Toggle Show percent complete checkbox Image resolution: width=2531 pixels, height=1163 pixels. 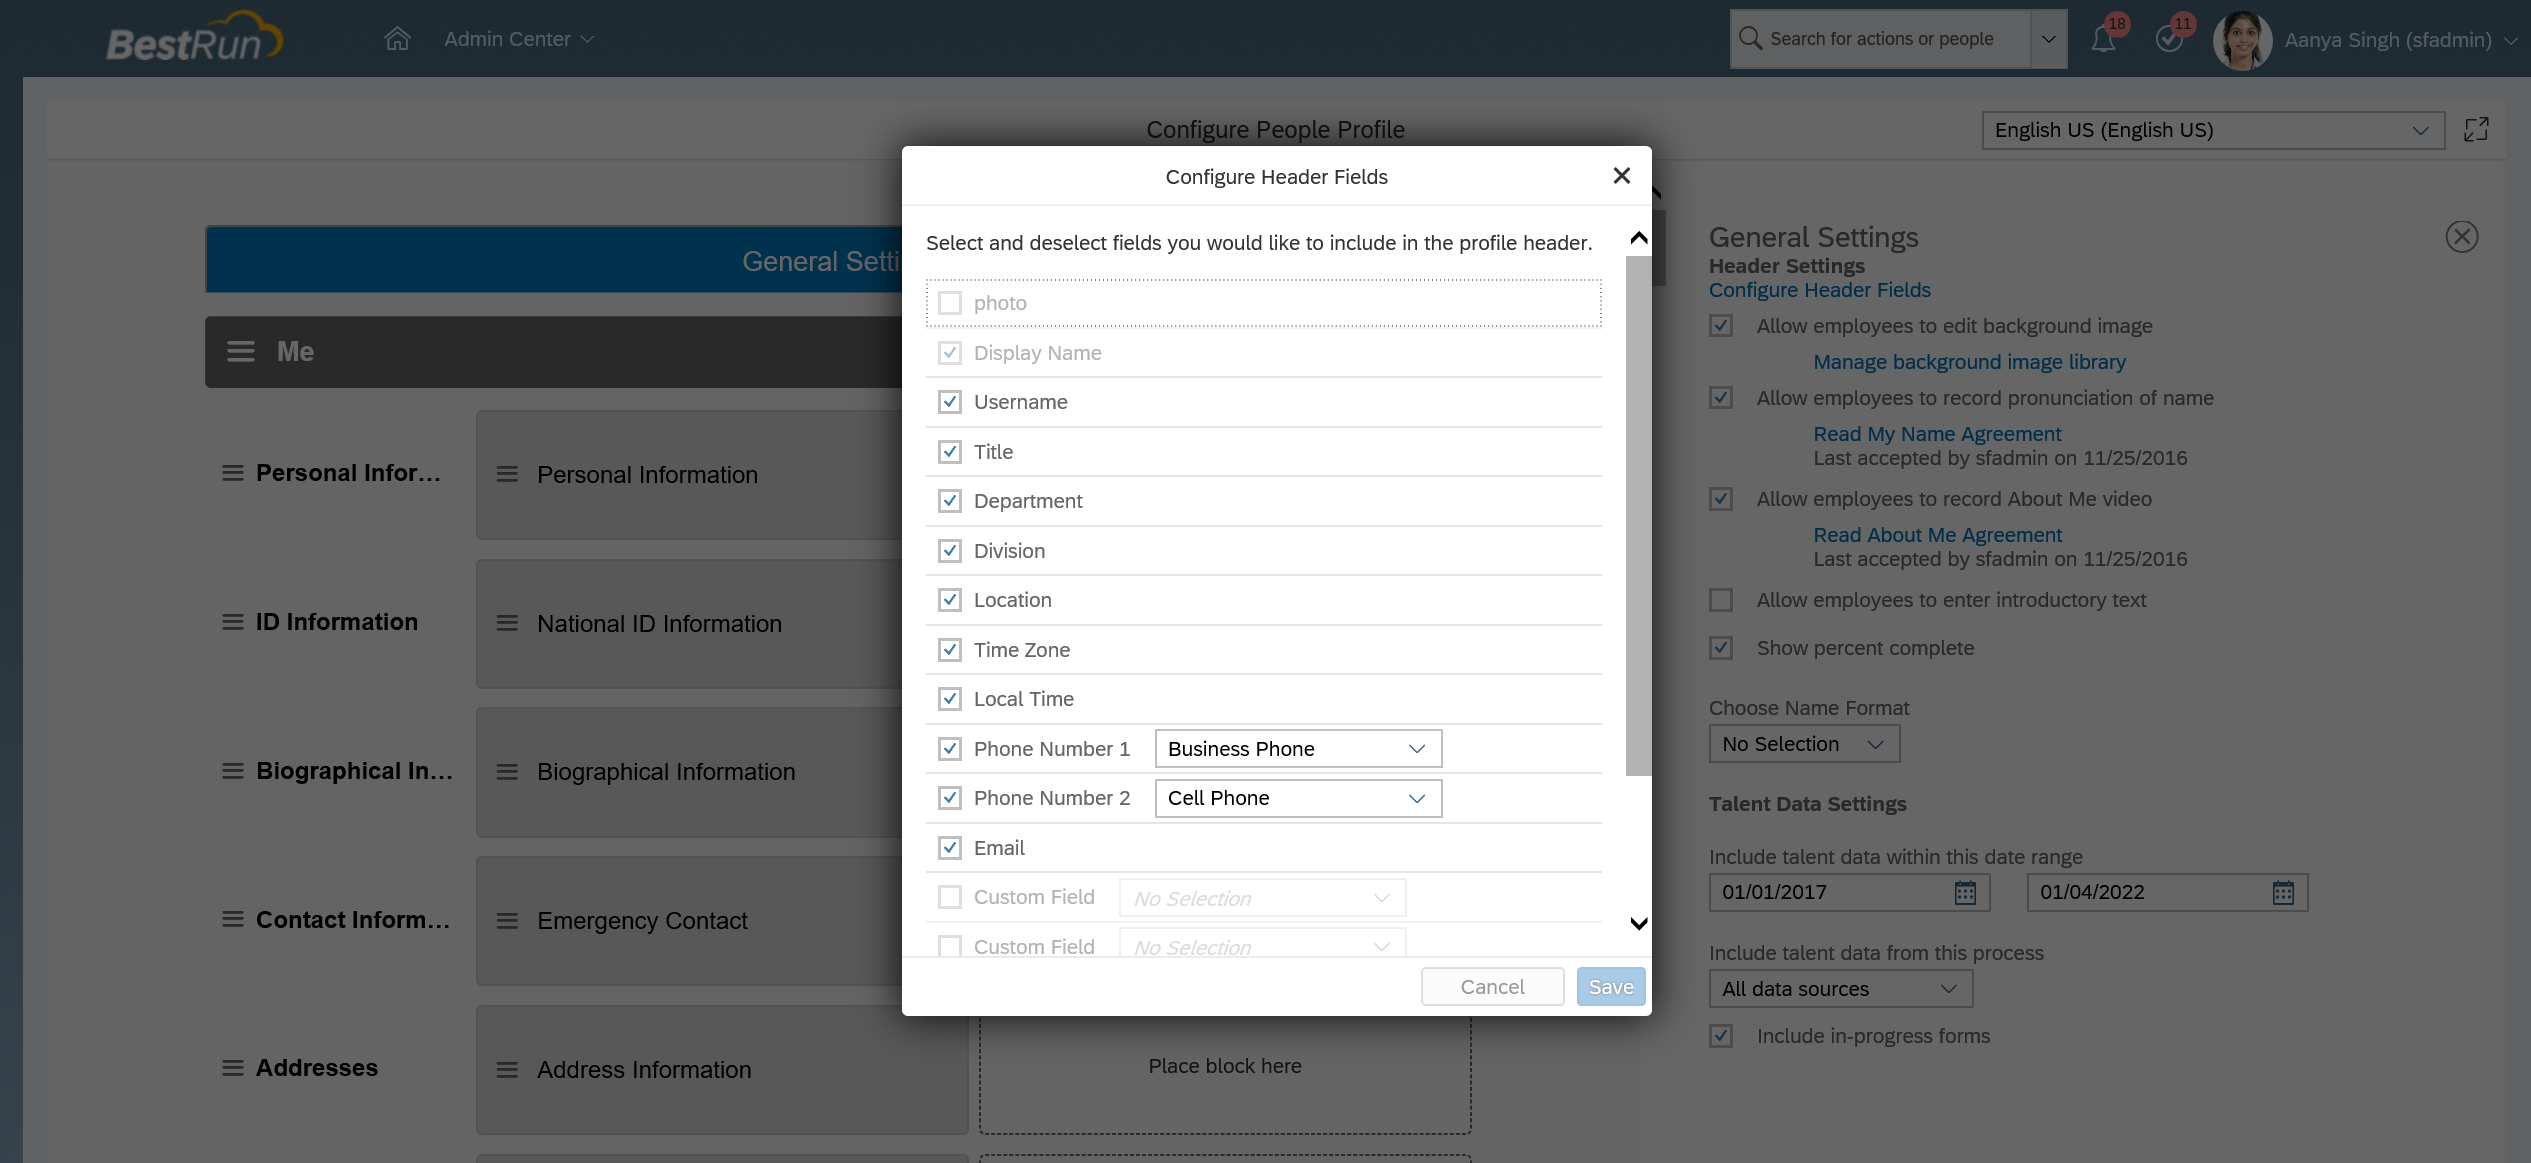pyautogui.click(x=1721, y=648)
